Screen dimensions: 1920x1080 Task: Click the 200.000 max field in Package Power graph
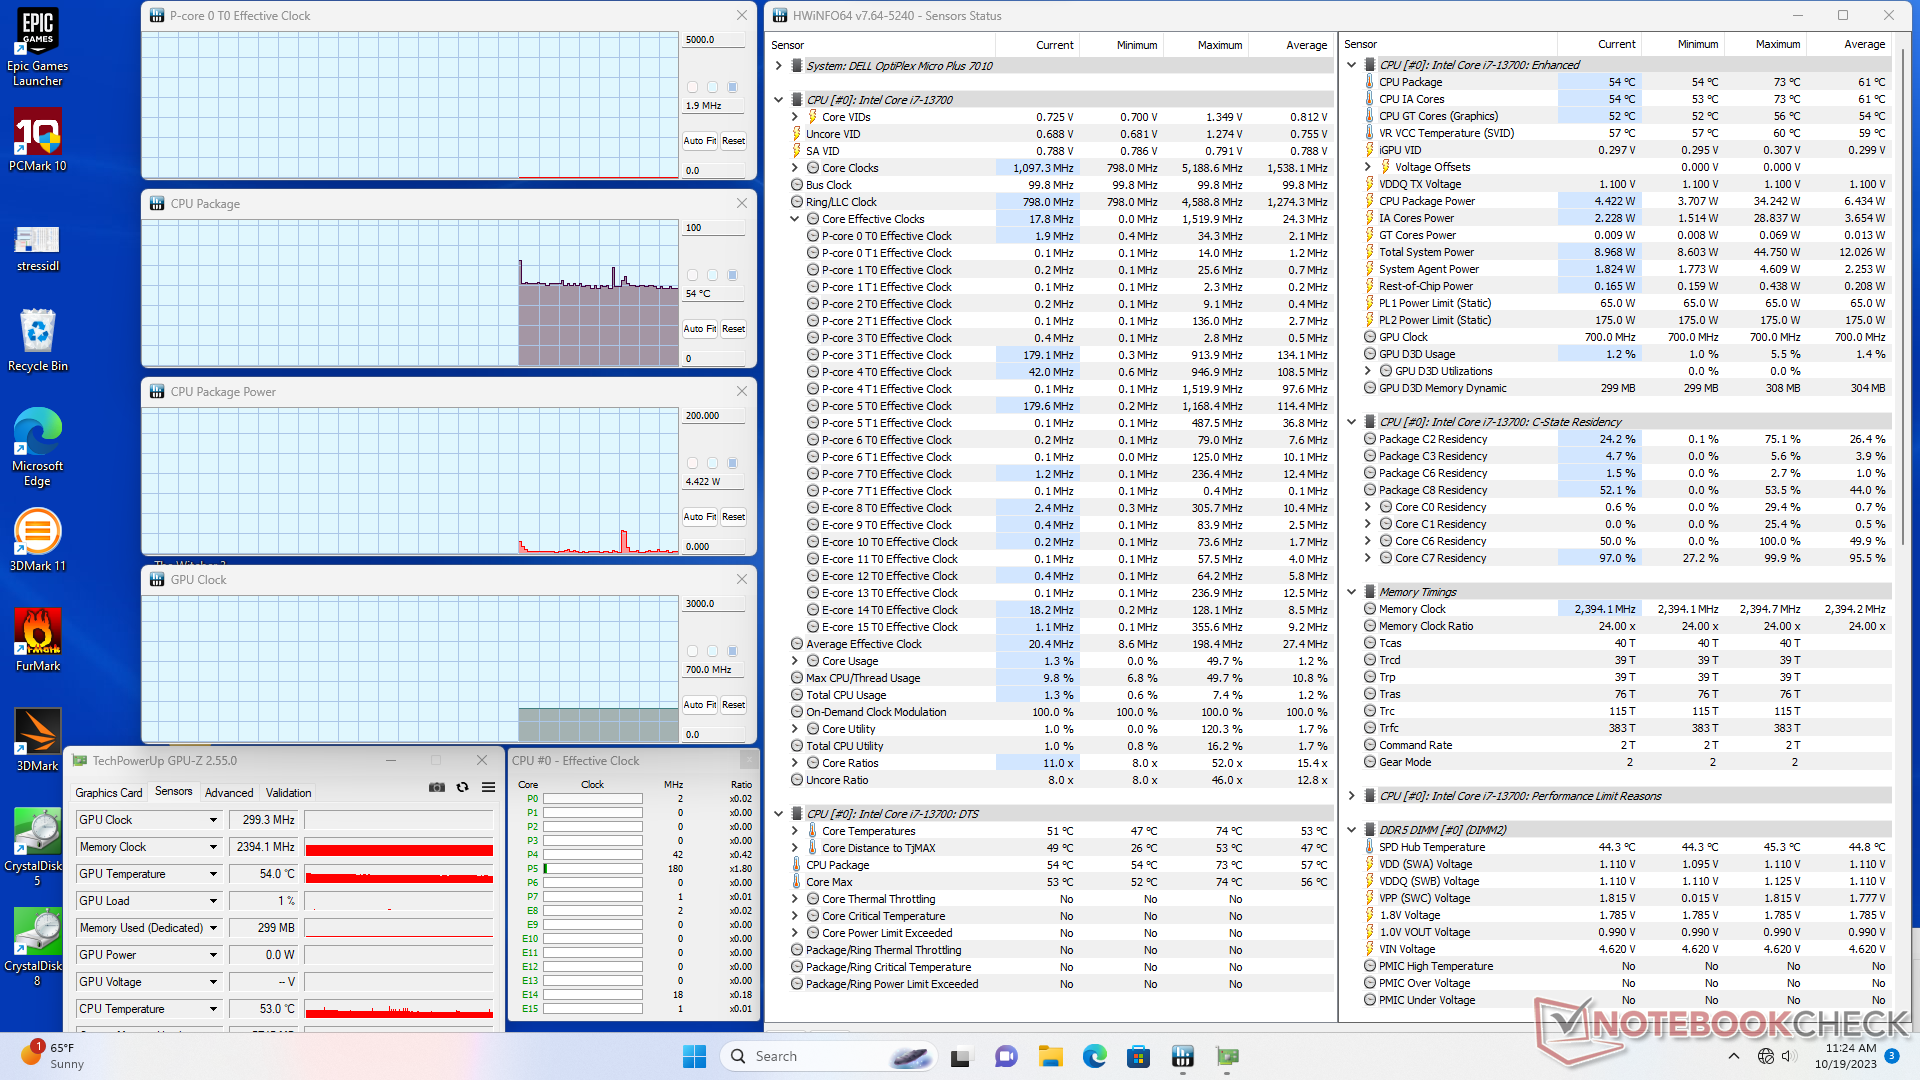tap(714, 416)
